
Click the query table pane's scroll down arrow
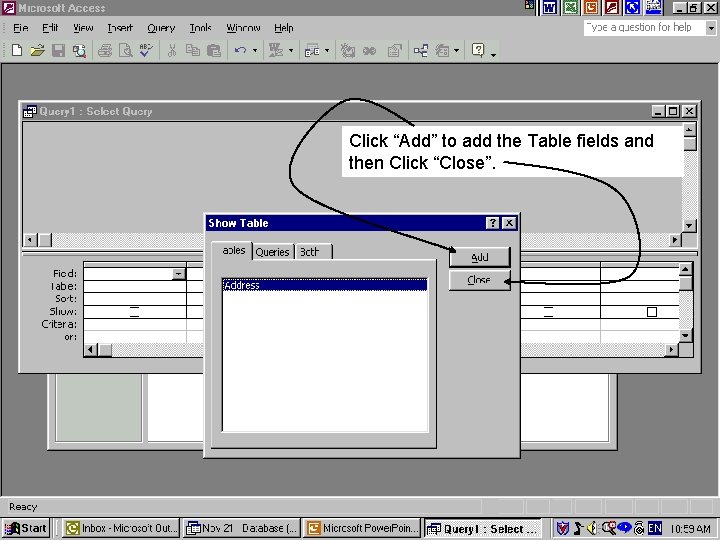689,225
